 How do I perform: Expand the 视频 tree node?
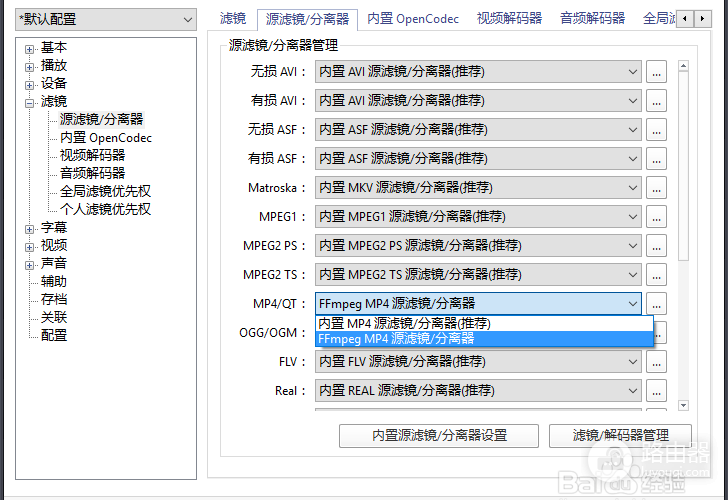[29, 247]
